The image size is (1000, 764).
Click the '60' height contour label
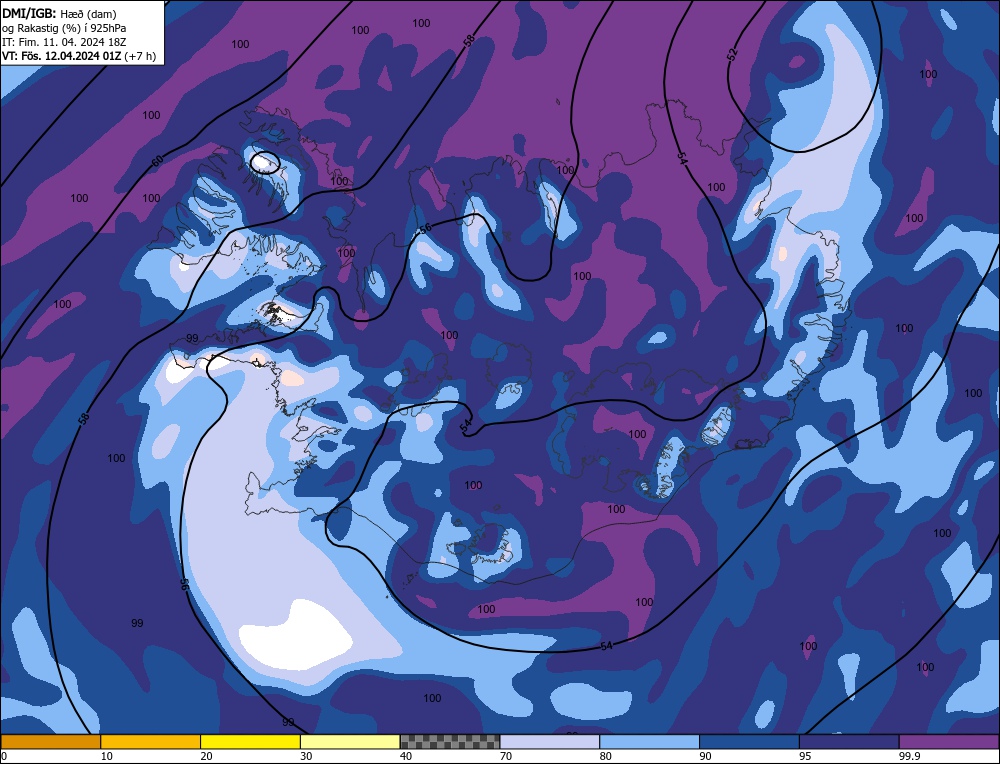pyautogui.click(x=157, y=162)
